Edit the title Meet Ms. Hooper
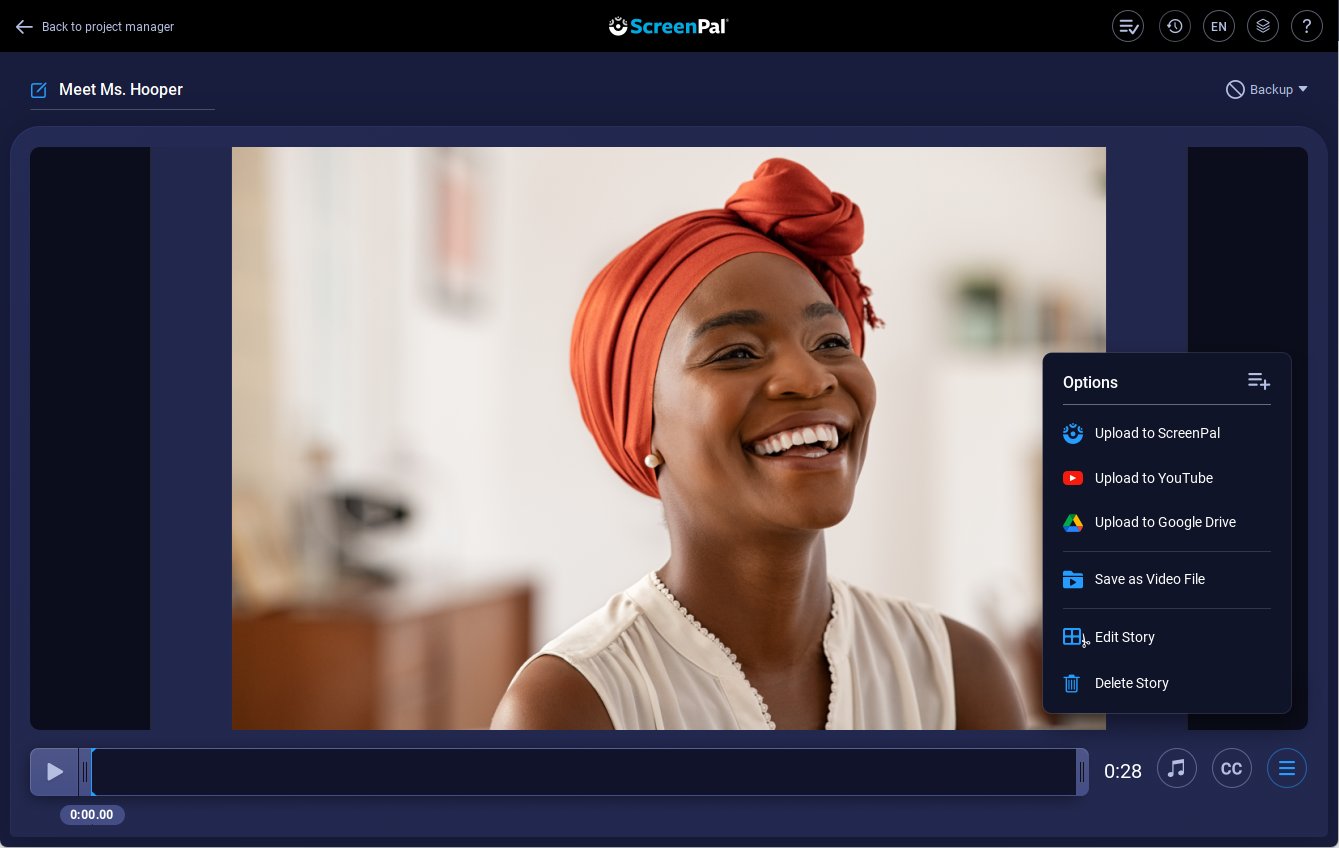 click(121, 90)
